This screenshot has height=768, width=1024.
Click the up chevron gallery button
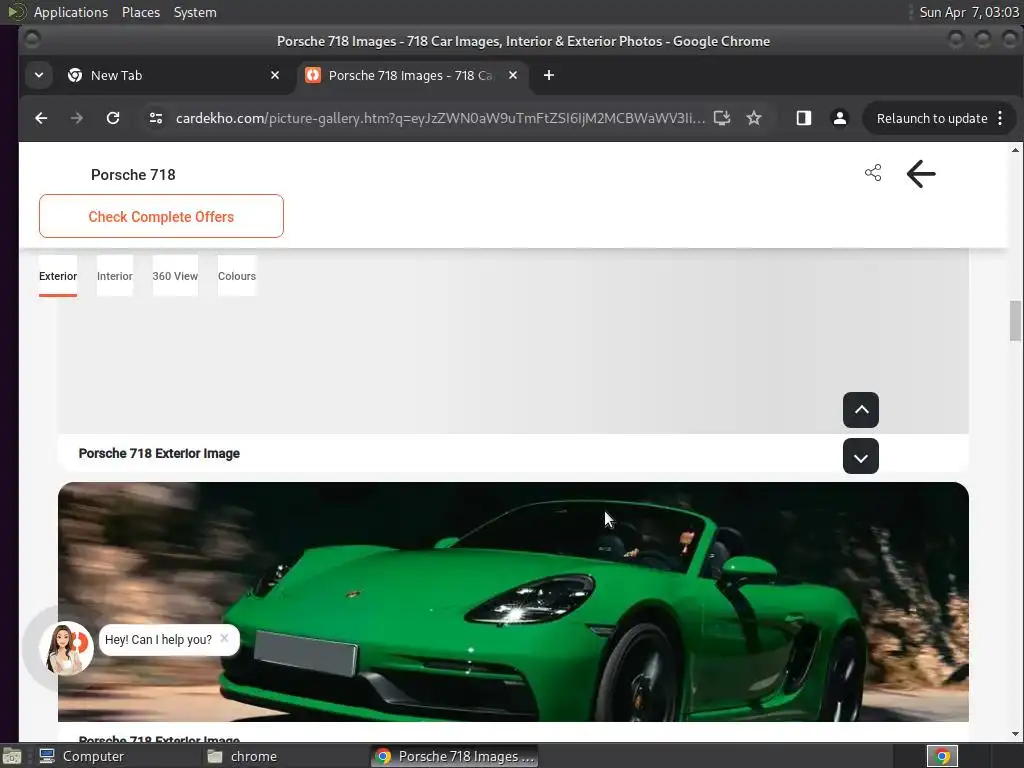pyautogui.click(x=861, y=410)
